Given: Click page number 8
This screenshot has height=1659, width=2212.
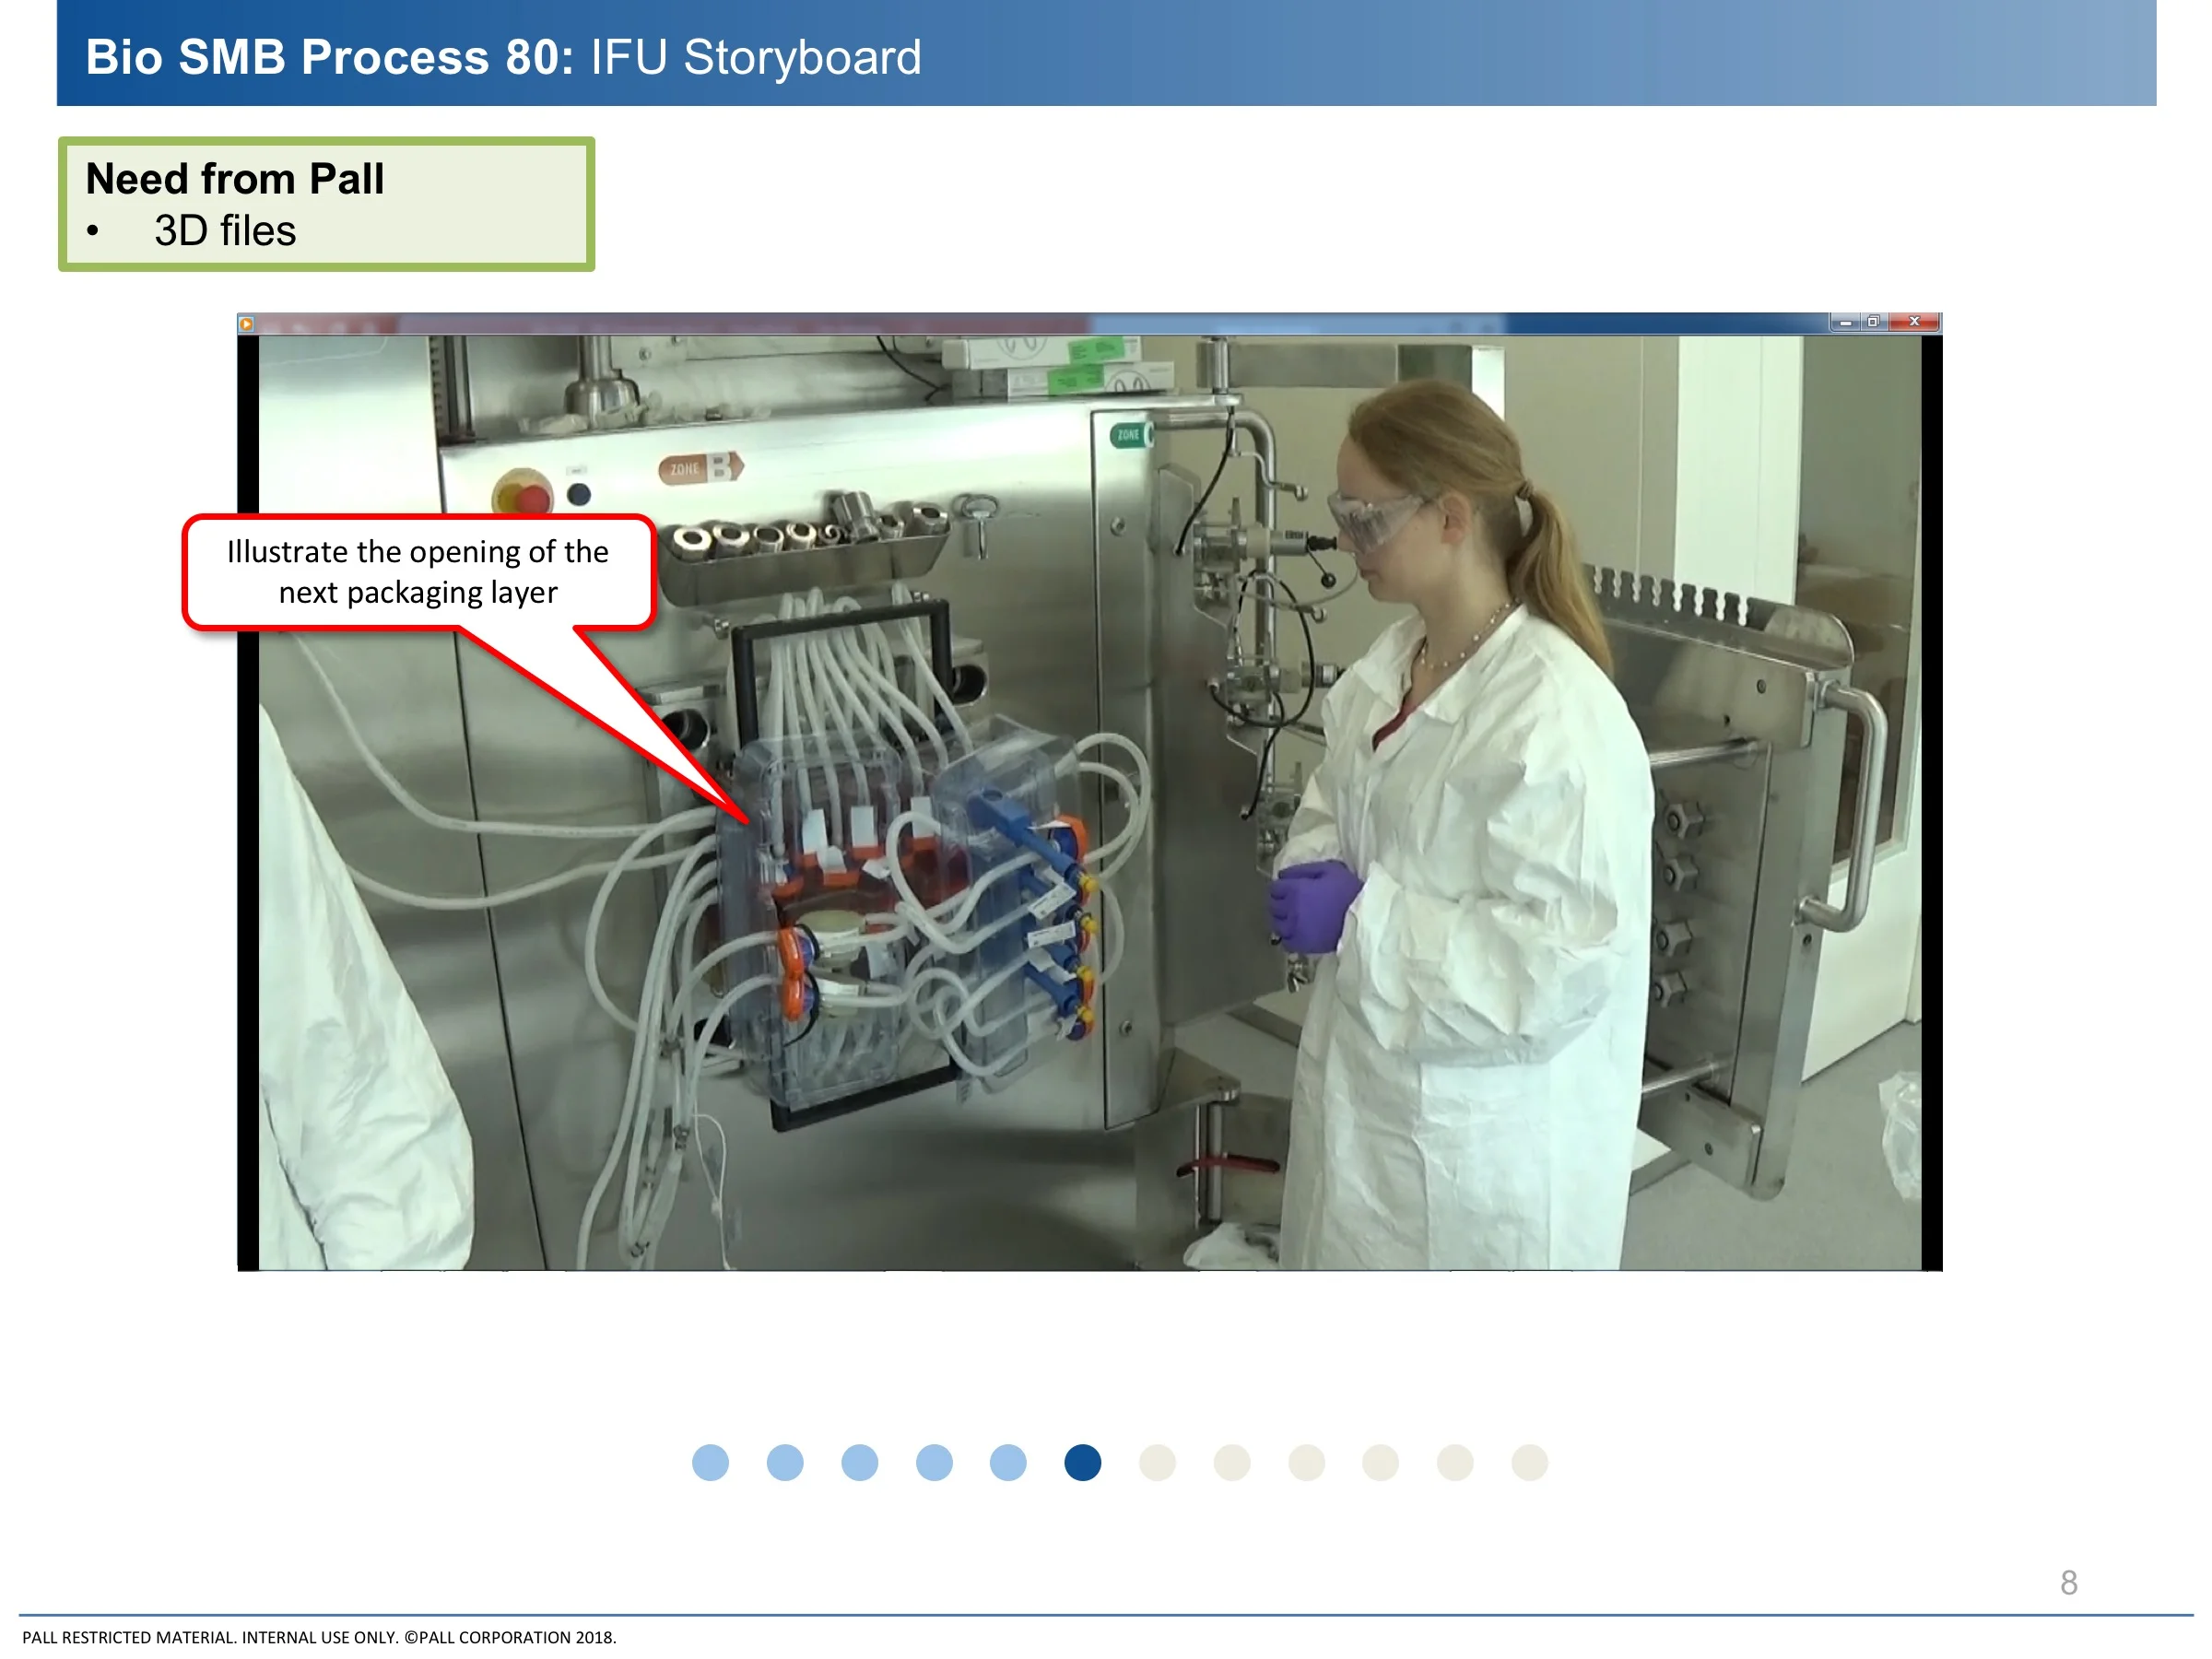Looking at the screenshot, I should click(2068, 1582).
